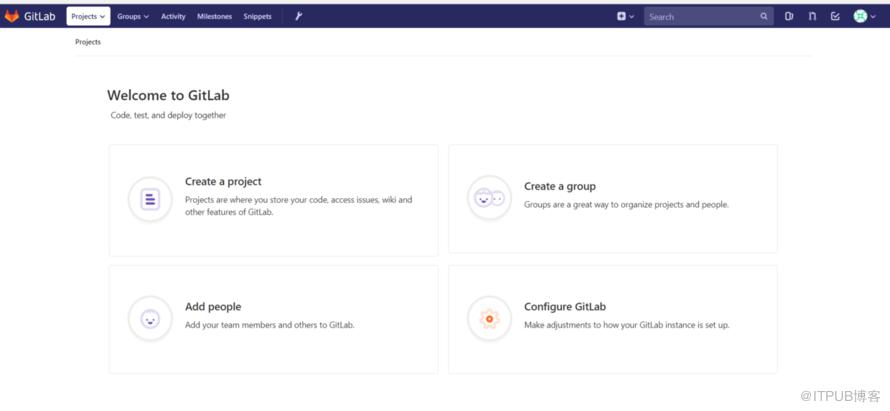
Task: Expand the Groups dropdown
Action: 133,16
